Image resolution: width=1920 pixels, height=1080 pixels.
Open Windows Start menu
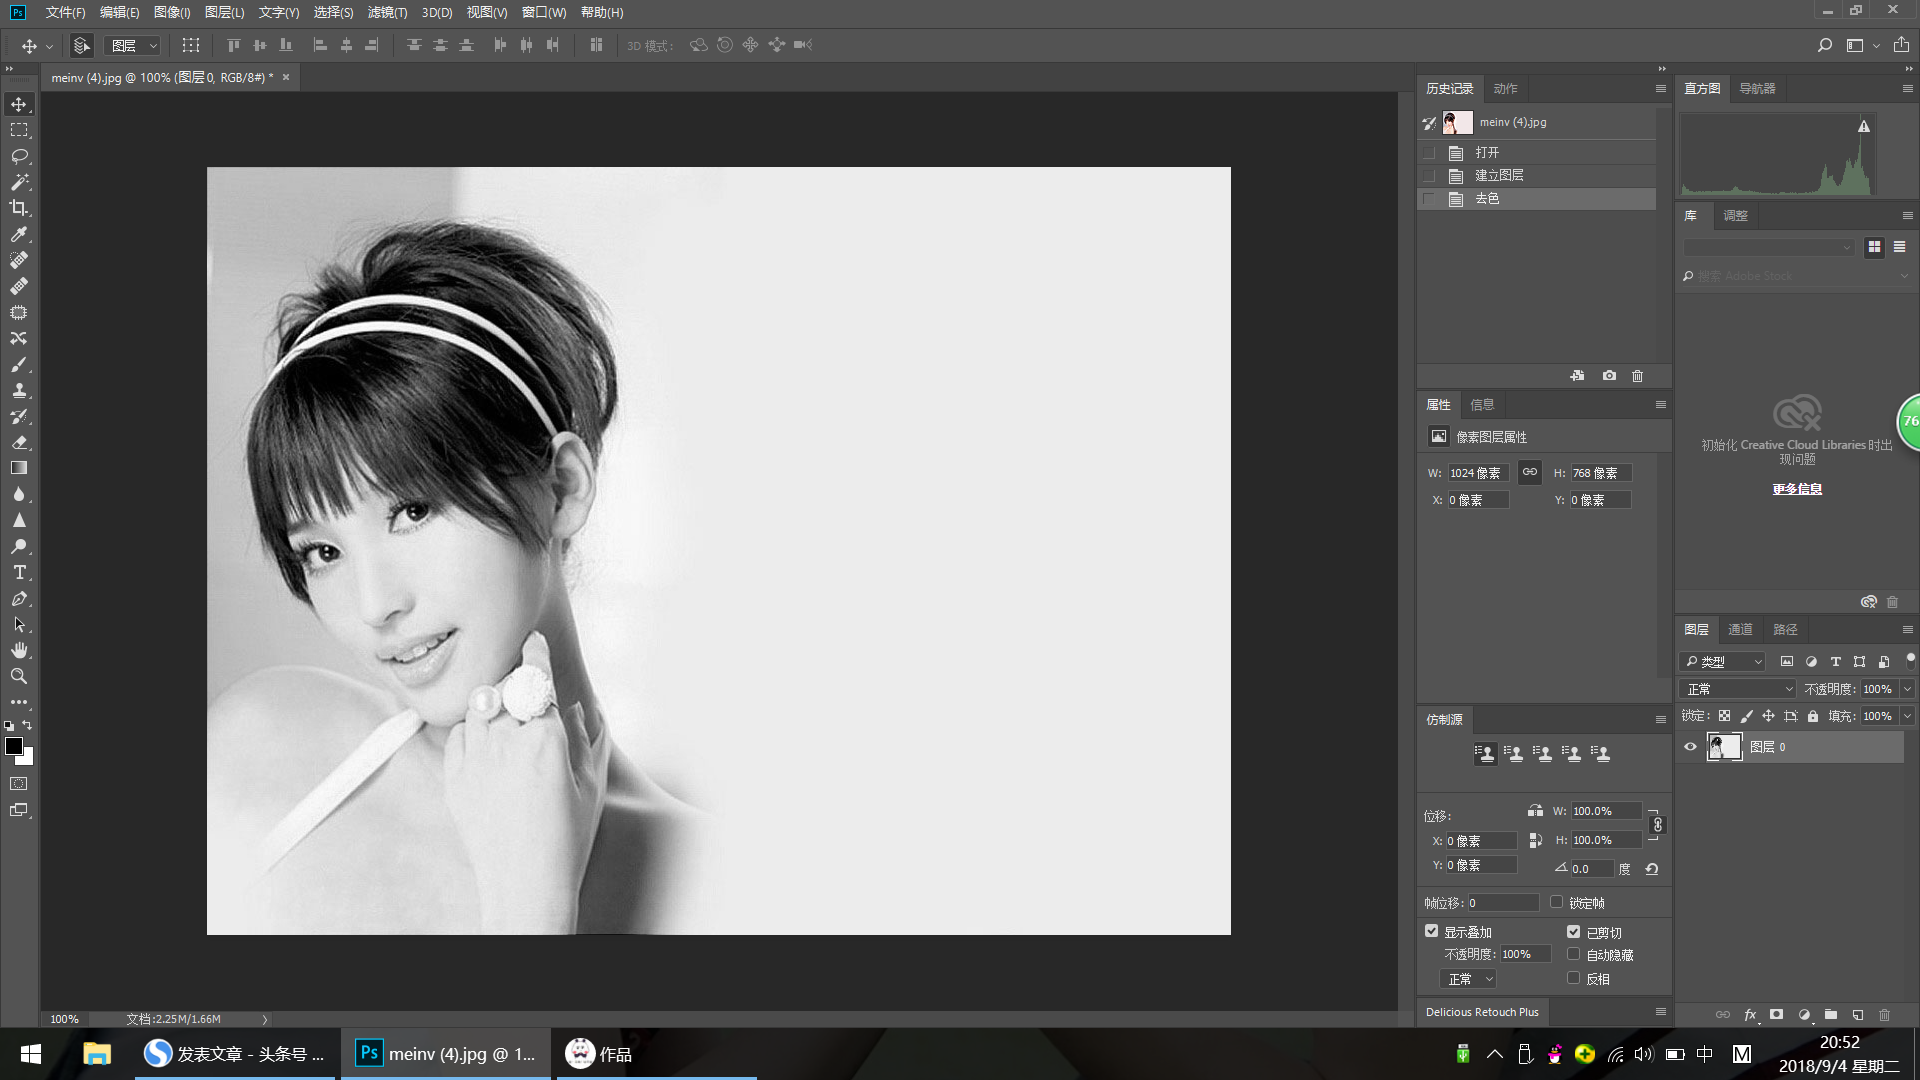30,1054
